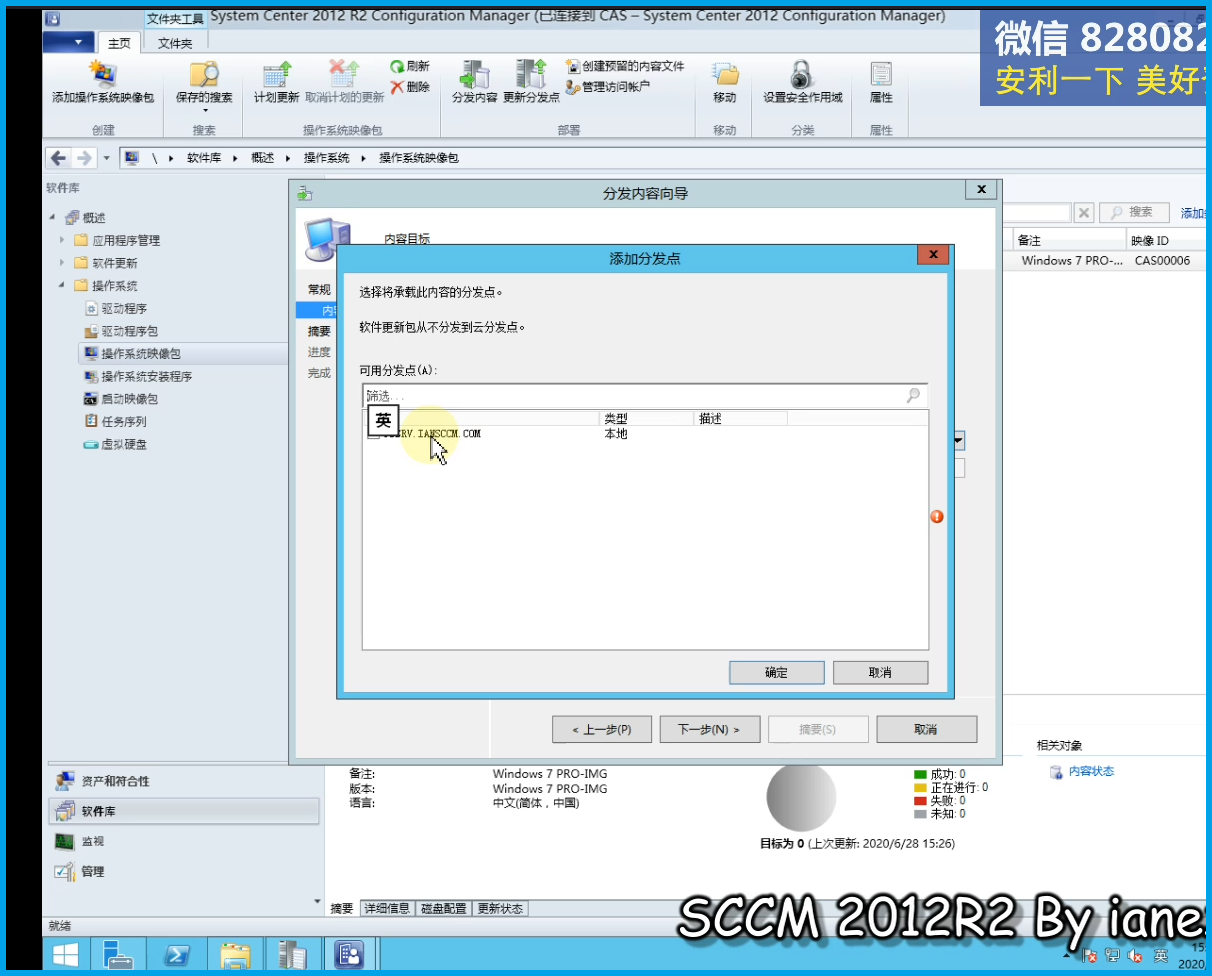The height and width of the screenshot is (976, 1212).
Task: Click Manage Access Accounts (管理访问帐户)
Action: point(608,87)
